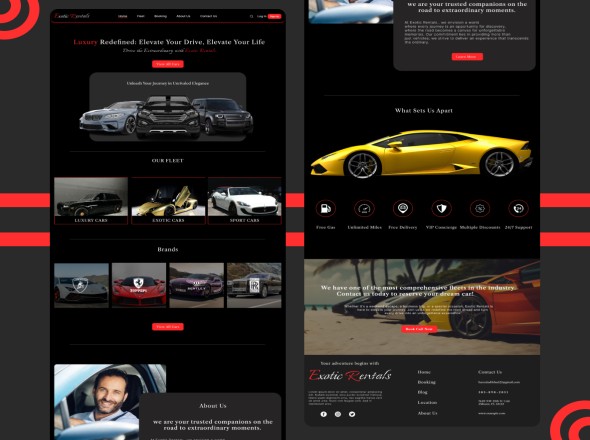Click the website URL in footer
This screenshot has width=590, height=440.
coord(491,413)
